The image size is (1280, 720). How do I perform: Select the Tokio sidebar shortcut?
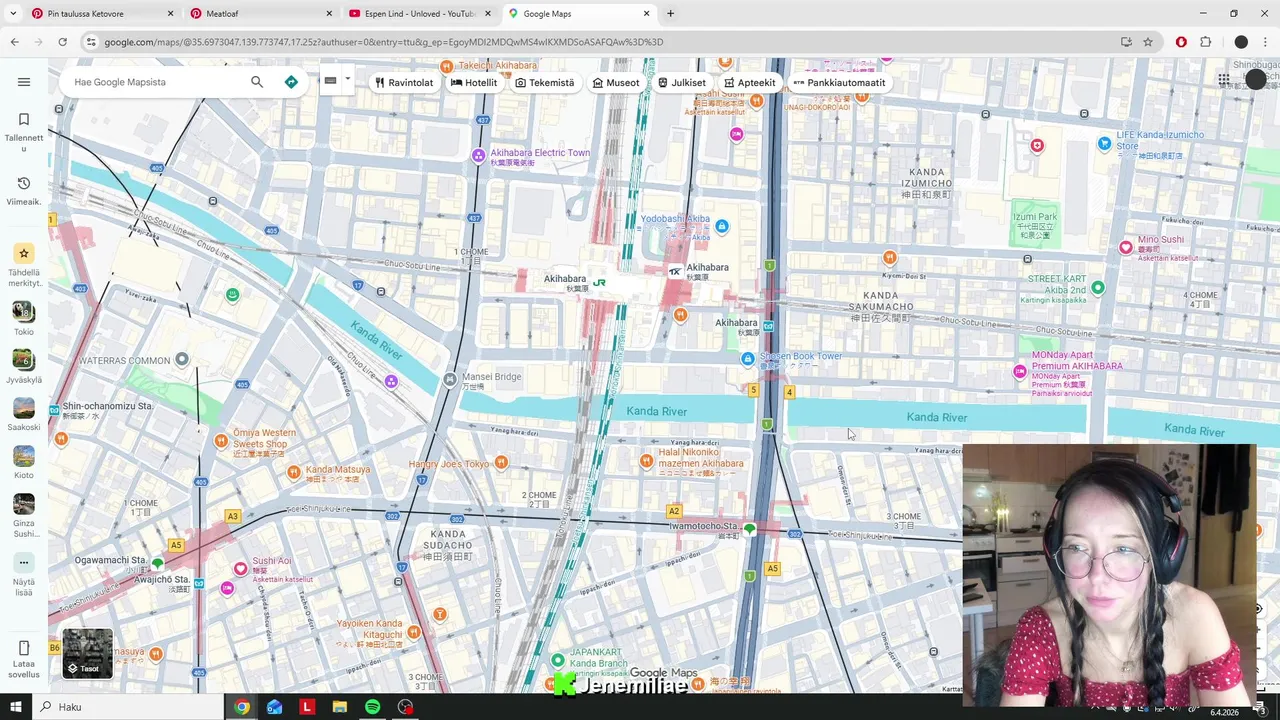click(24, 319)
